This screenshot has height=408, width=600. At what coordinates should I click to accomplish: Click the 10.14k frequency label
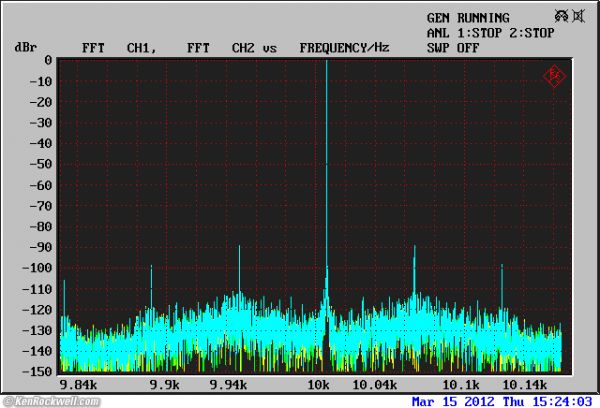pos(524,385)
